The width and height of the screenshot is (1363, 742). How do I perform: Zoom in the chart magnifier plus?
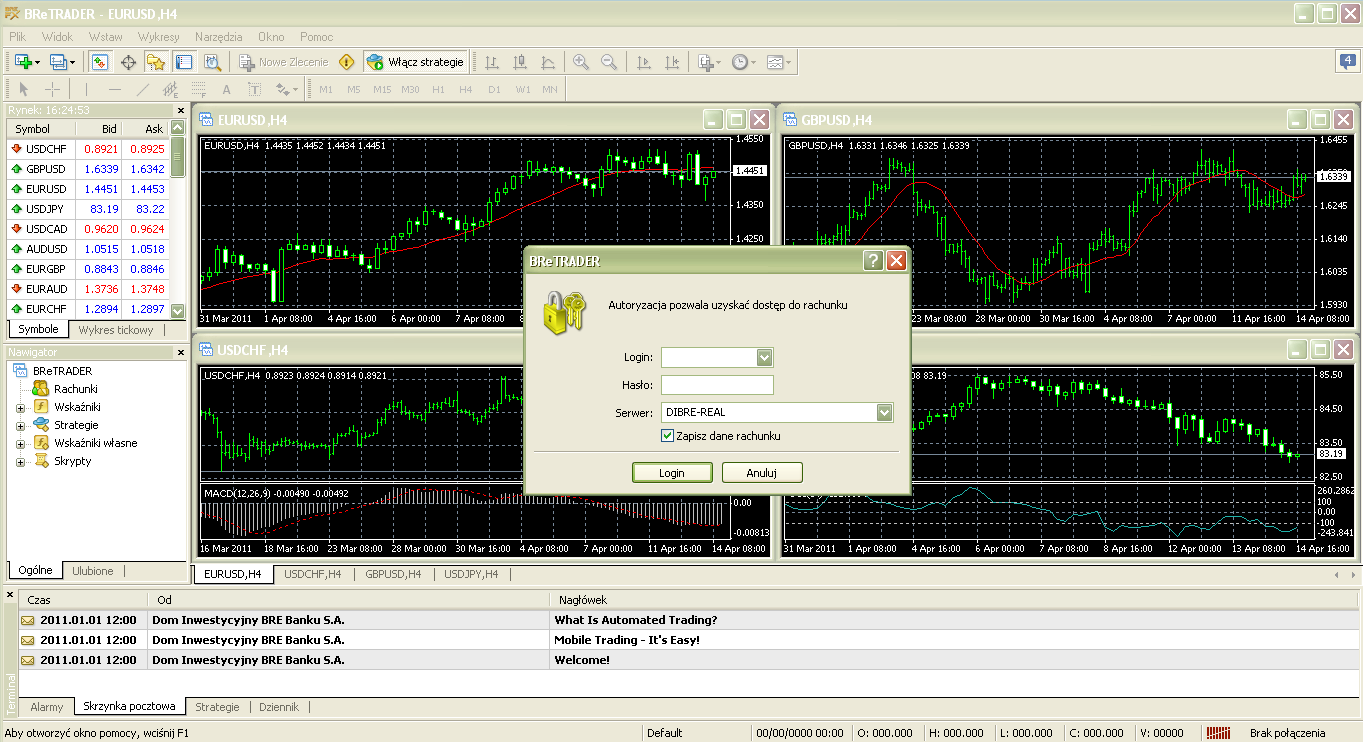(x=581, y=62)
